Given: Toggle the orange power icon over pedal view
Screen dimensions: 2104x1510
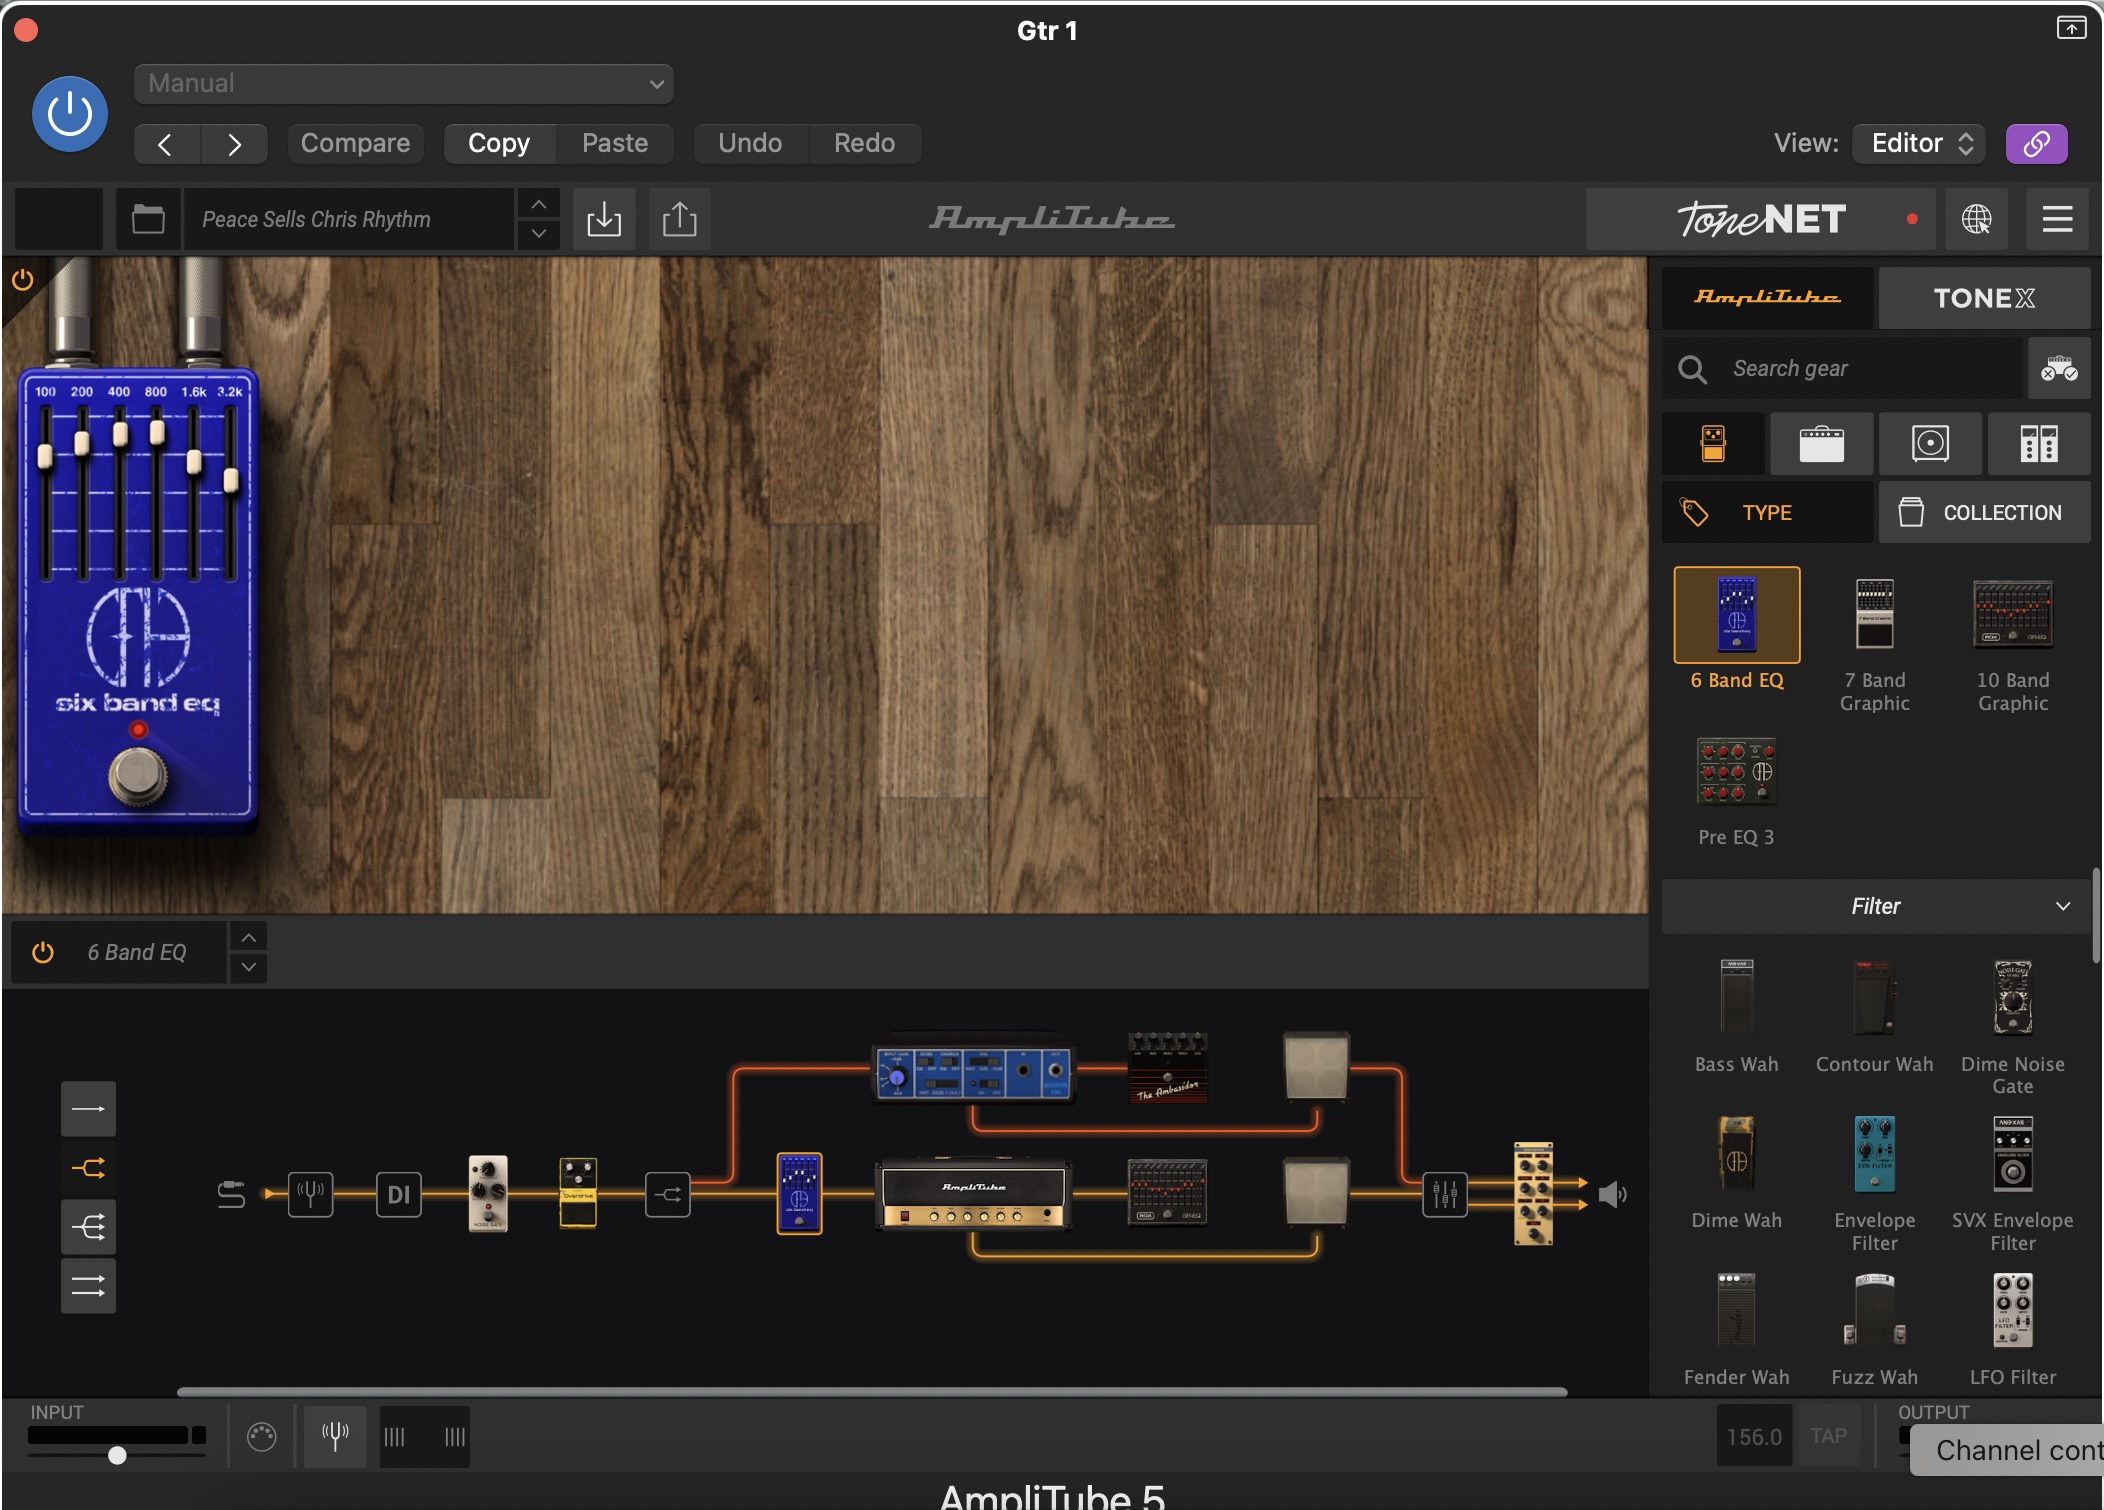Looking at the screenshot, I should (22, 280).
